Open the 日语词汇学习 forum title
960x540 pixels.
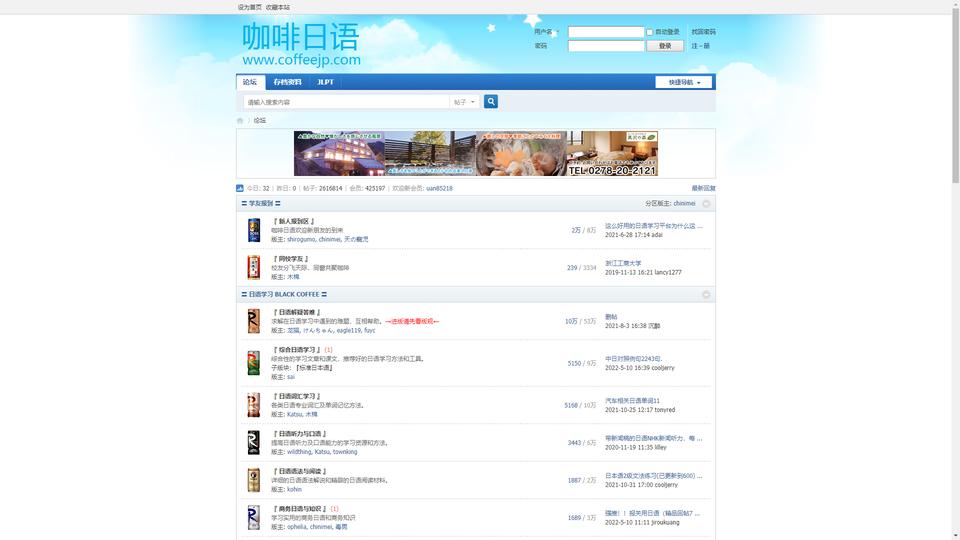click(x=297, y=396)
